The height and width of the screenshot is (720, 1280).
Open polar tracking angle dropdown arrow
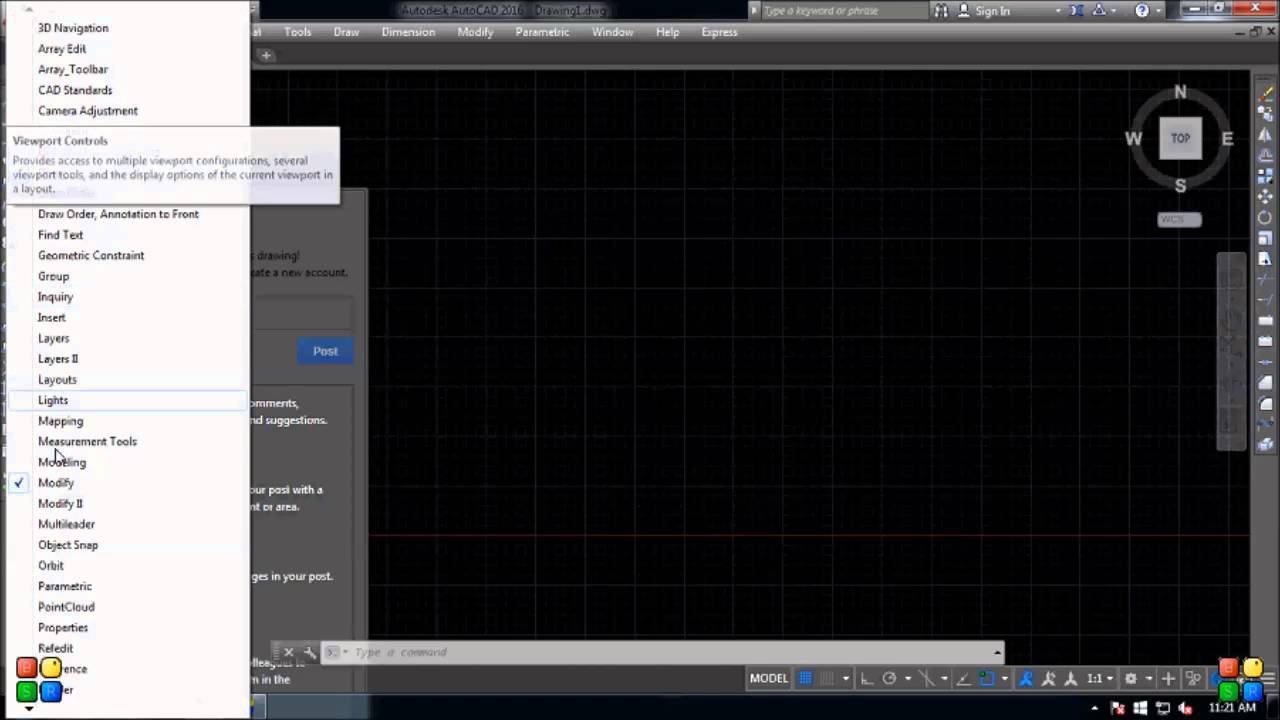point(908,678)
